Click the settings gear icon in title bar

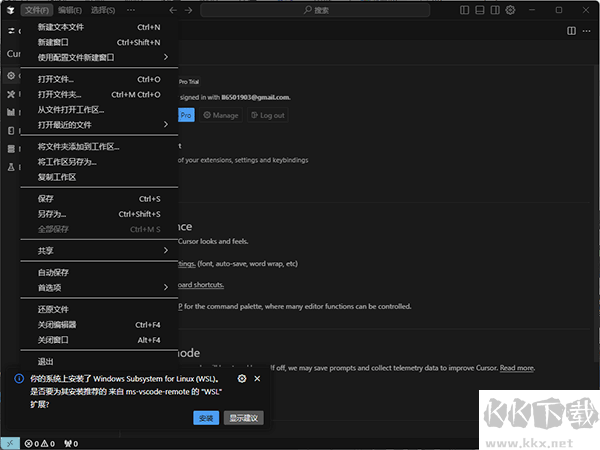pos(510,10)
